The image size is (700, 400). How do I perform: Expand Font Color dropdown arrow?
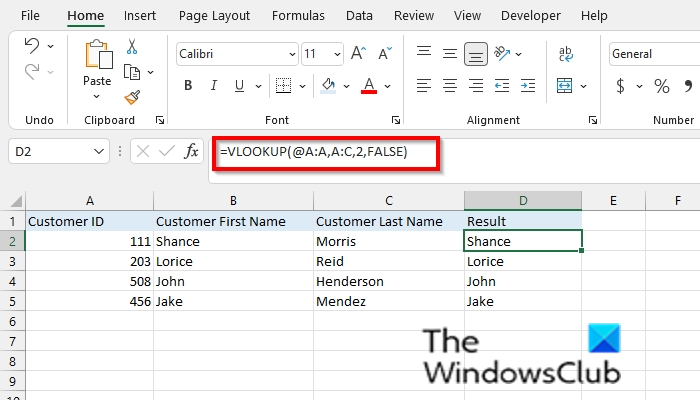click(x=388, y=86)
